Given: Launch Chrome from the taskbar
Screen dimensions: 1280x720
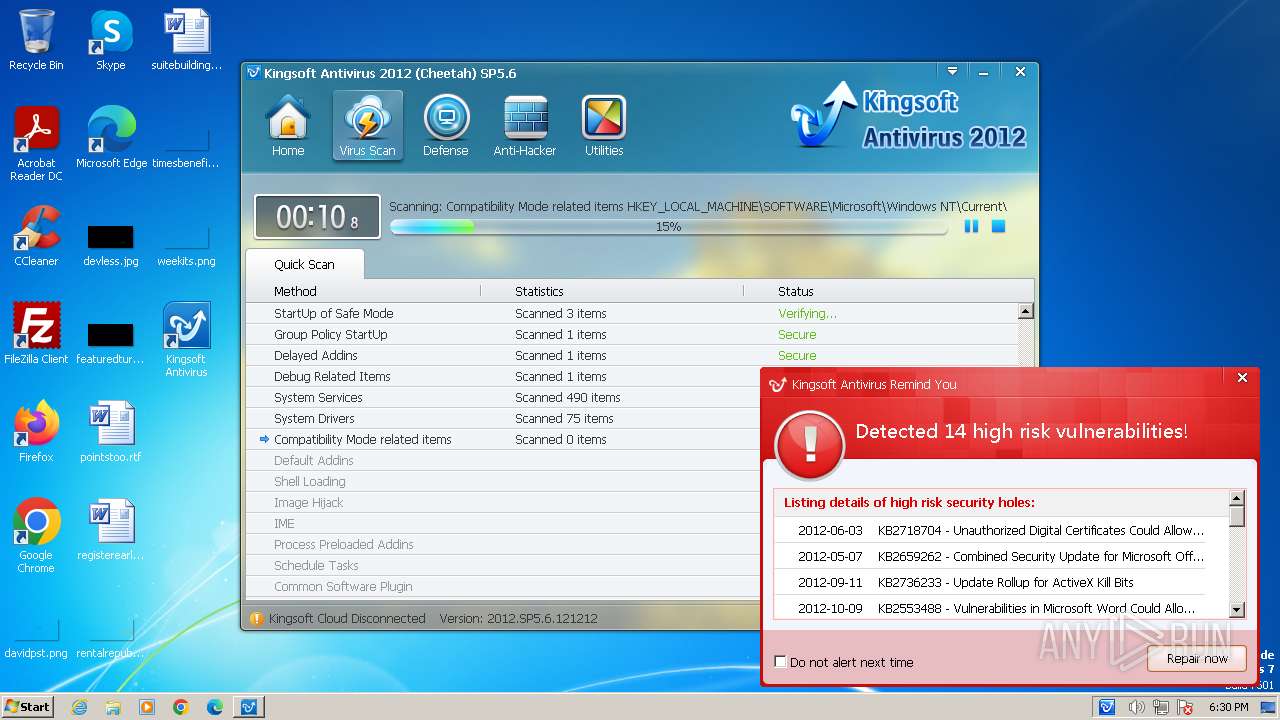Looking at the screenshot, I should click(x=181, y=707).
